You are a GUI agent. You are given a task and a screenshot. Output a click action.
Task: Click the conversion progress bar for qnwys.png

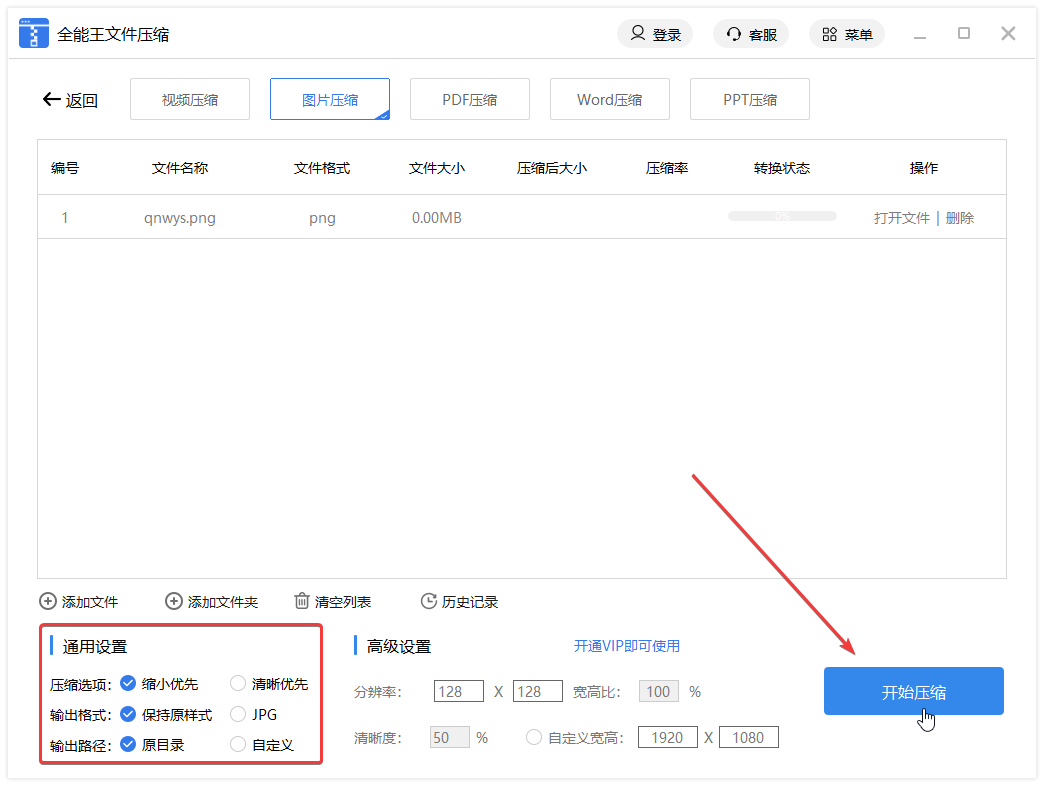pos(781,217)
